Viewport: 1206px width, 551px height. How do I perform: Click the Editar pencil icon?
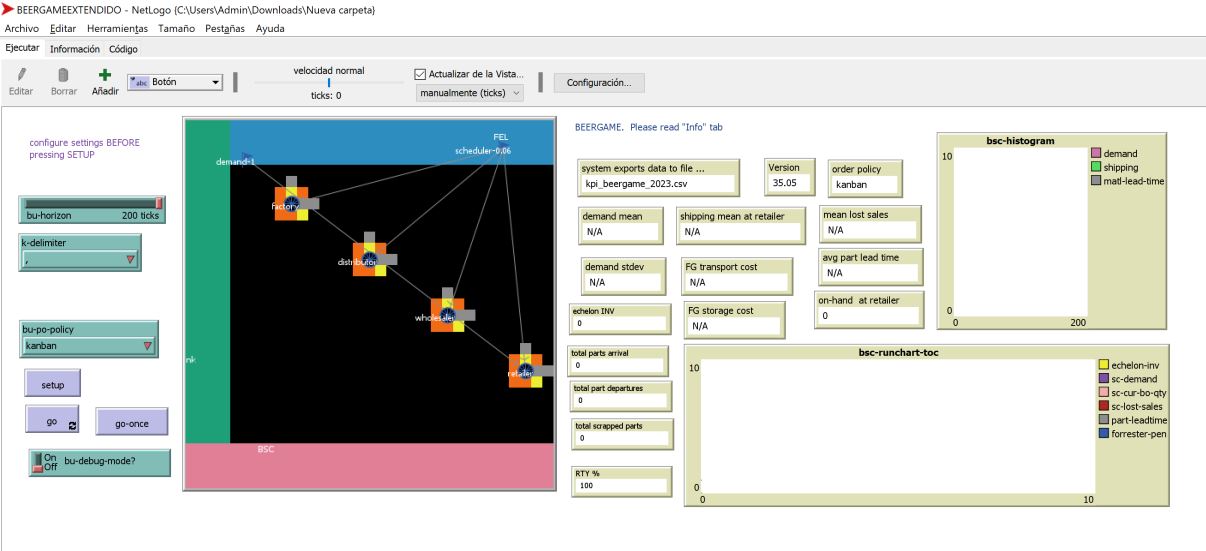coord(20,75)
